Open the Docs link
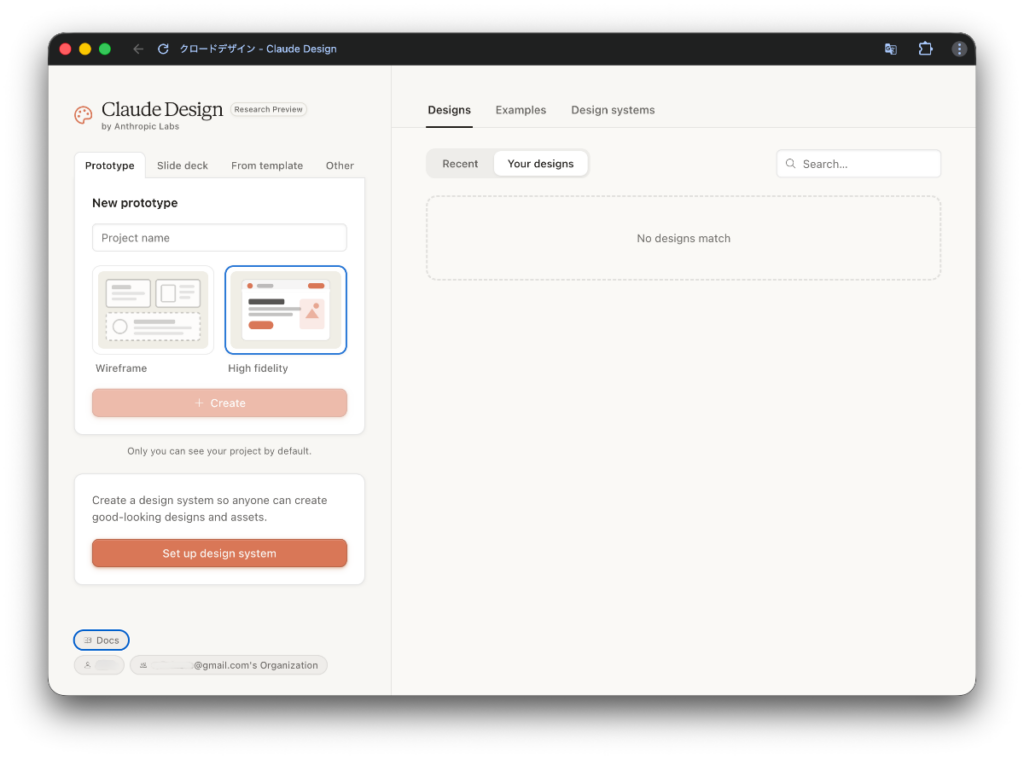Image resolution: width=1024 pixels, height=759 pixels. [x=101, y=640]
